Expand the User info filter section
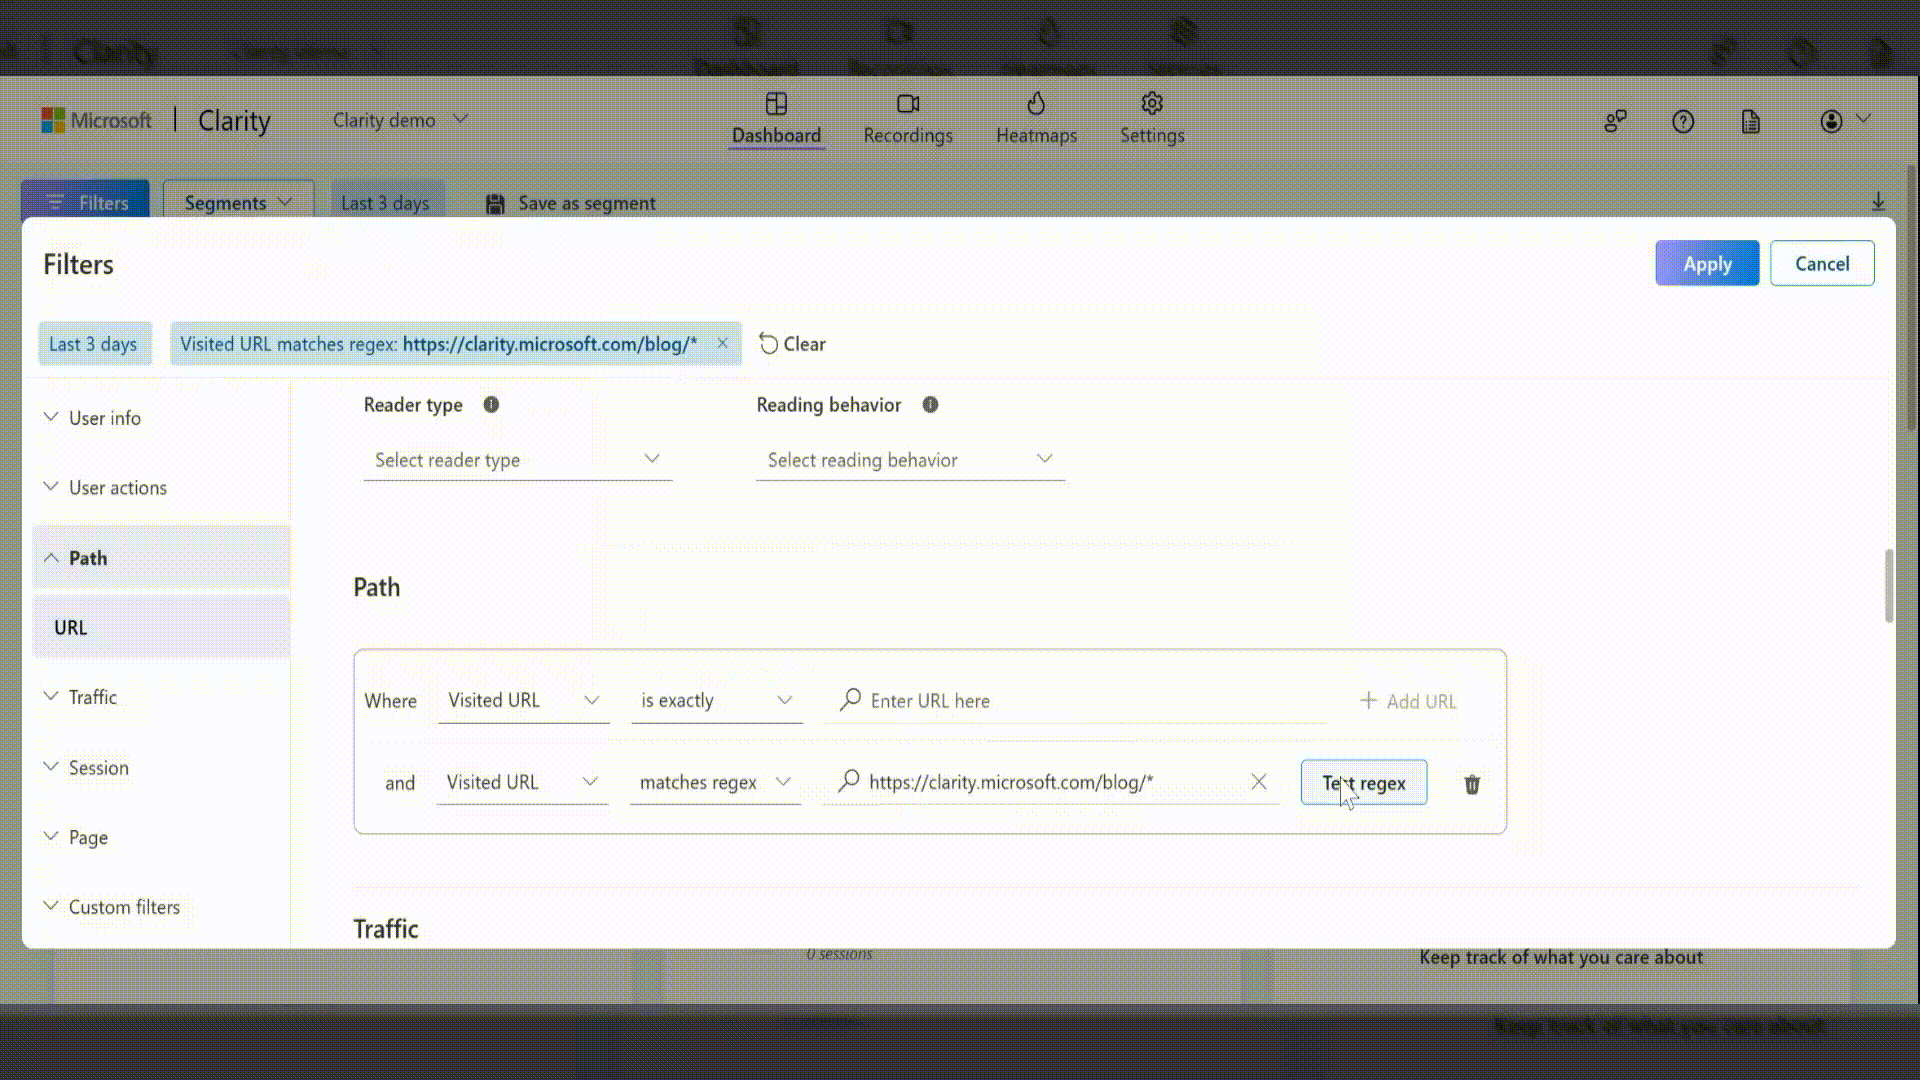This screenshot has height=1080, width=1920. pyautogui.click(x=105, y=418)
